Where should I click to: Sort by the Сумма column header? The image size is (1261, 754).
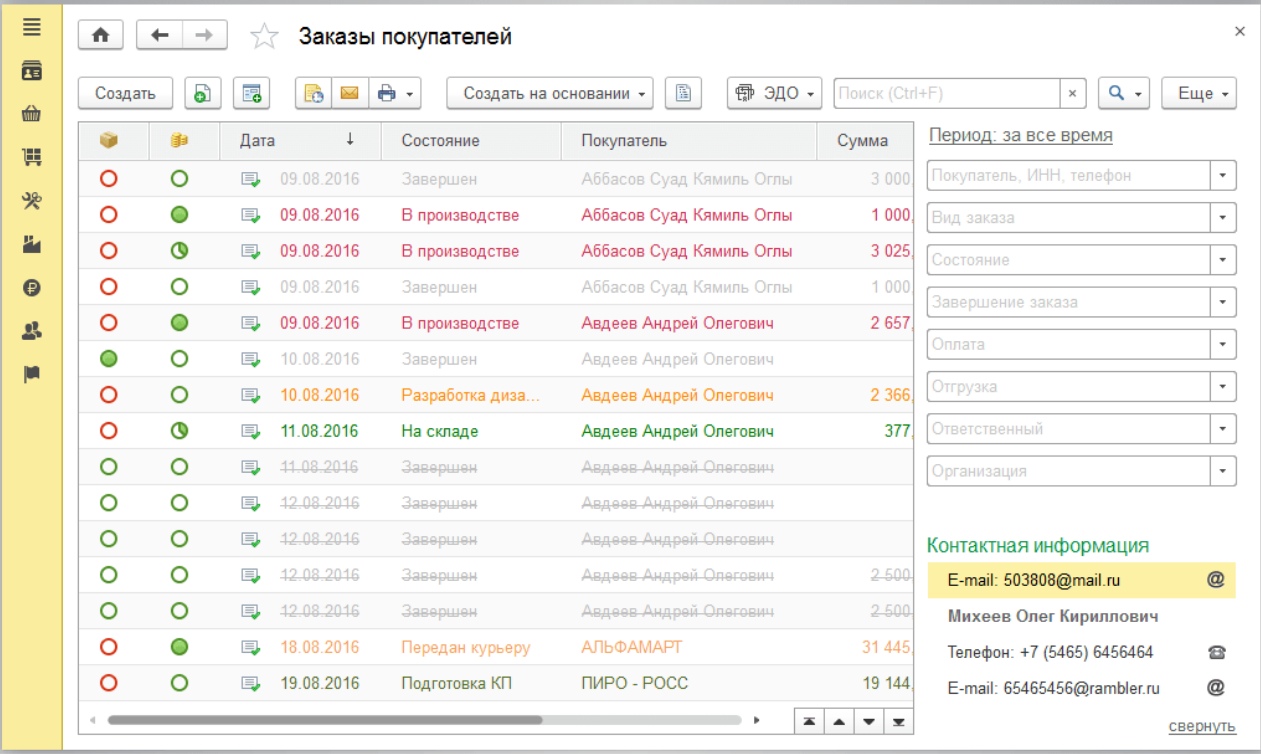tap(865, 141)
